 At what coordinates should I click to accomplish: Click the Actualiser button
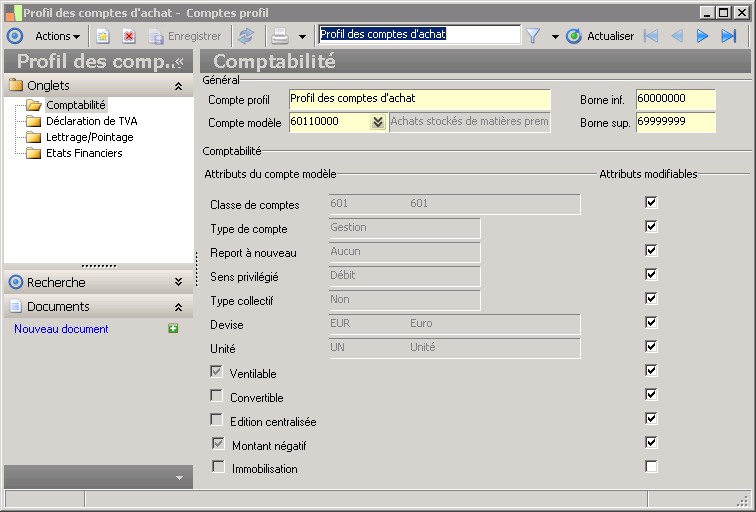(600, 36)
